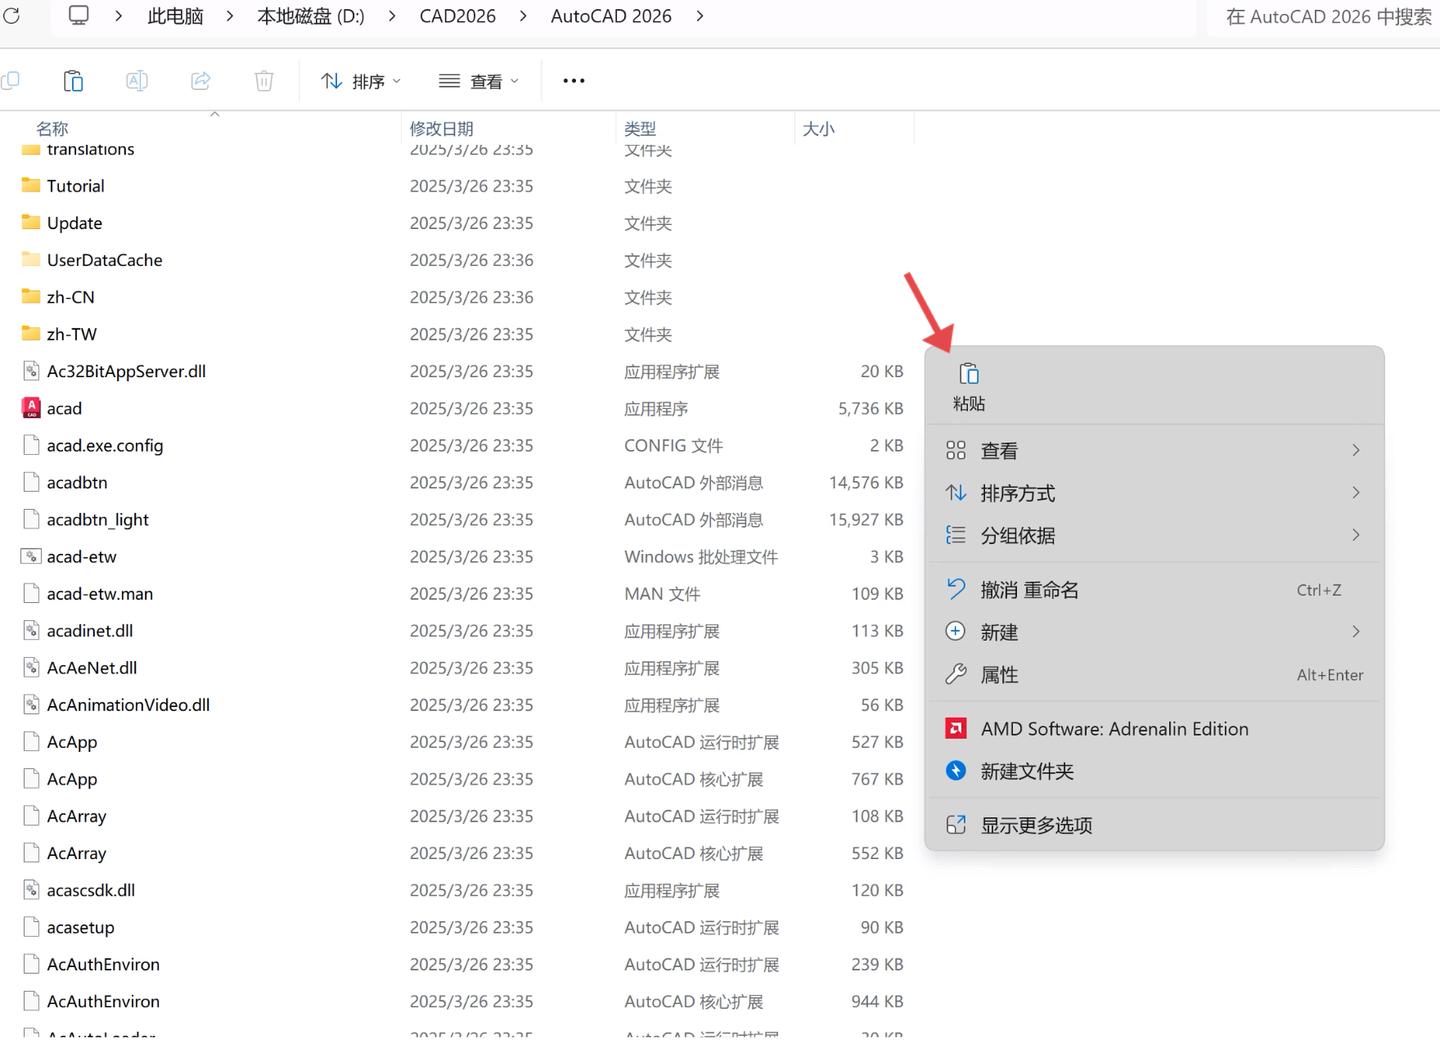Viewport: 1440px width, 1044px height.
Task: Click the acad-etw batch file icon
Action: point(31,556)
